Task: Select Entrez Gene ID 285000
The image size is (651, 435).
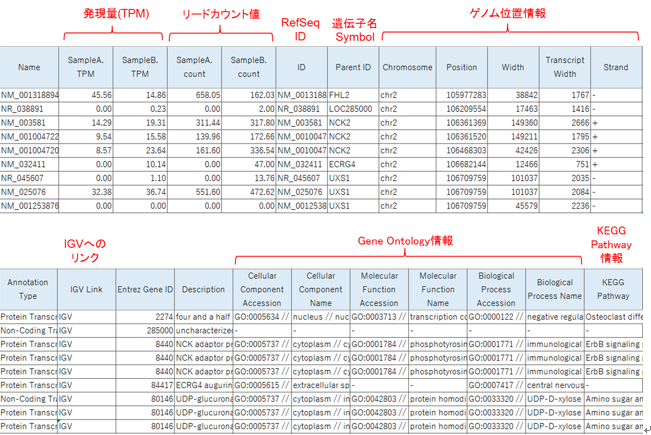Action: coord(145,331)
